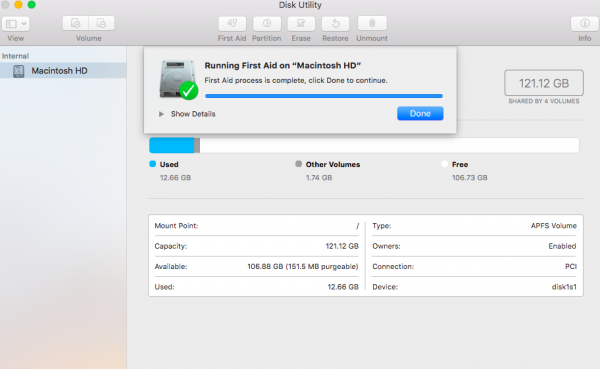Click the "12.66 GB" value under Used legend

(x=175, y=178)
